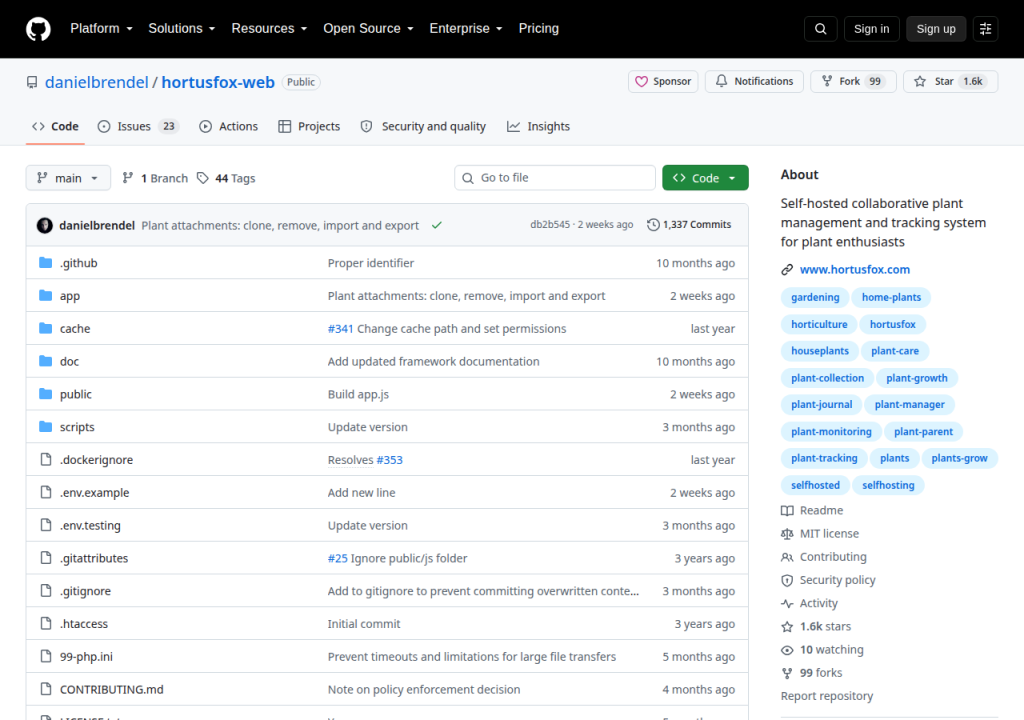This screenshot has width=1024, height=720.
Task: Click the .github folder icon
Action: 46,263
